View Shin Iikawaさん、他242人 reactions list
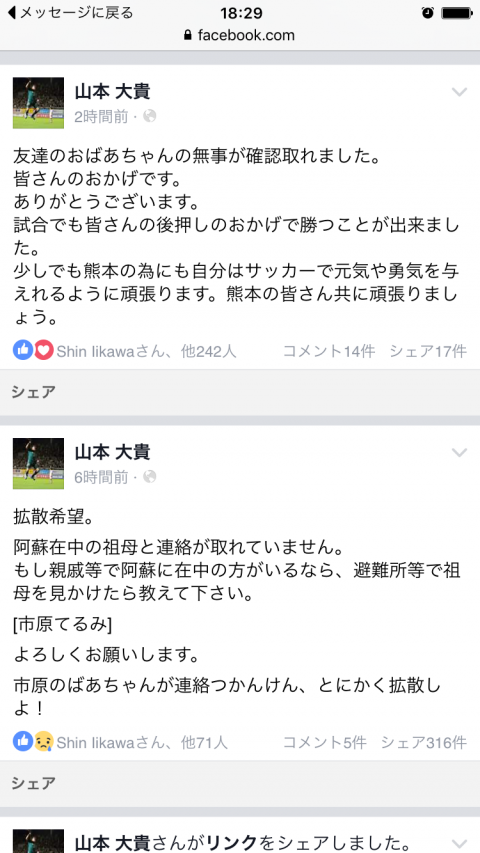480x853 pixels. (x=146, y=351)
